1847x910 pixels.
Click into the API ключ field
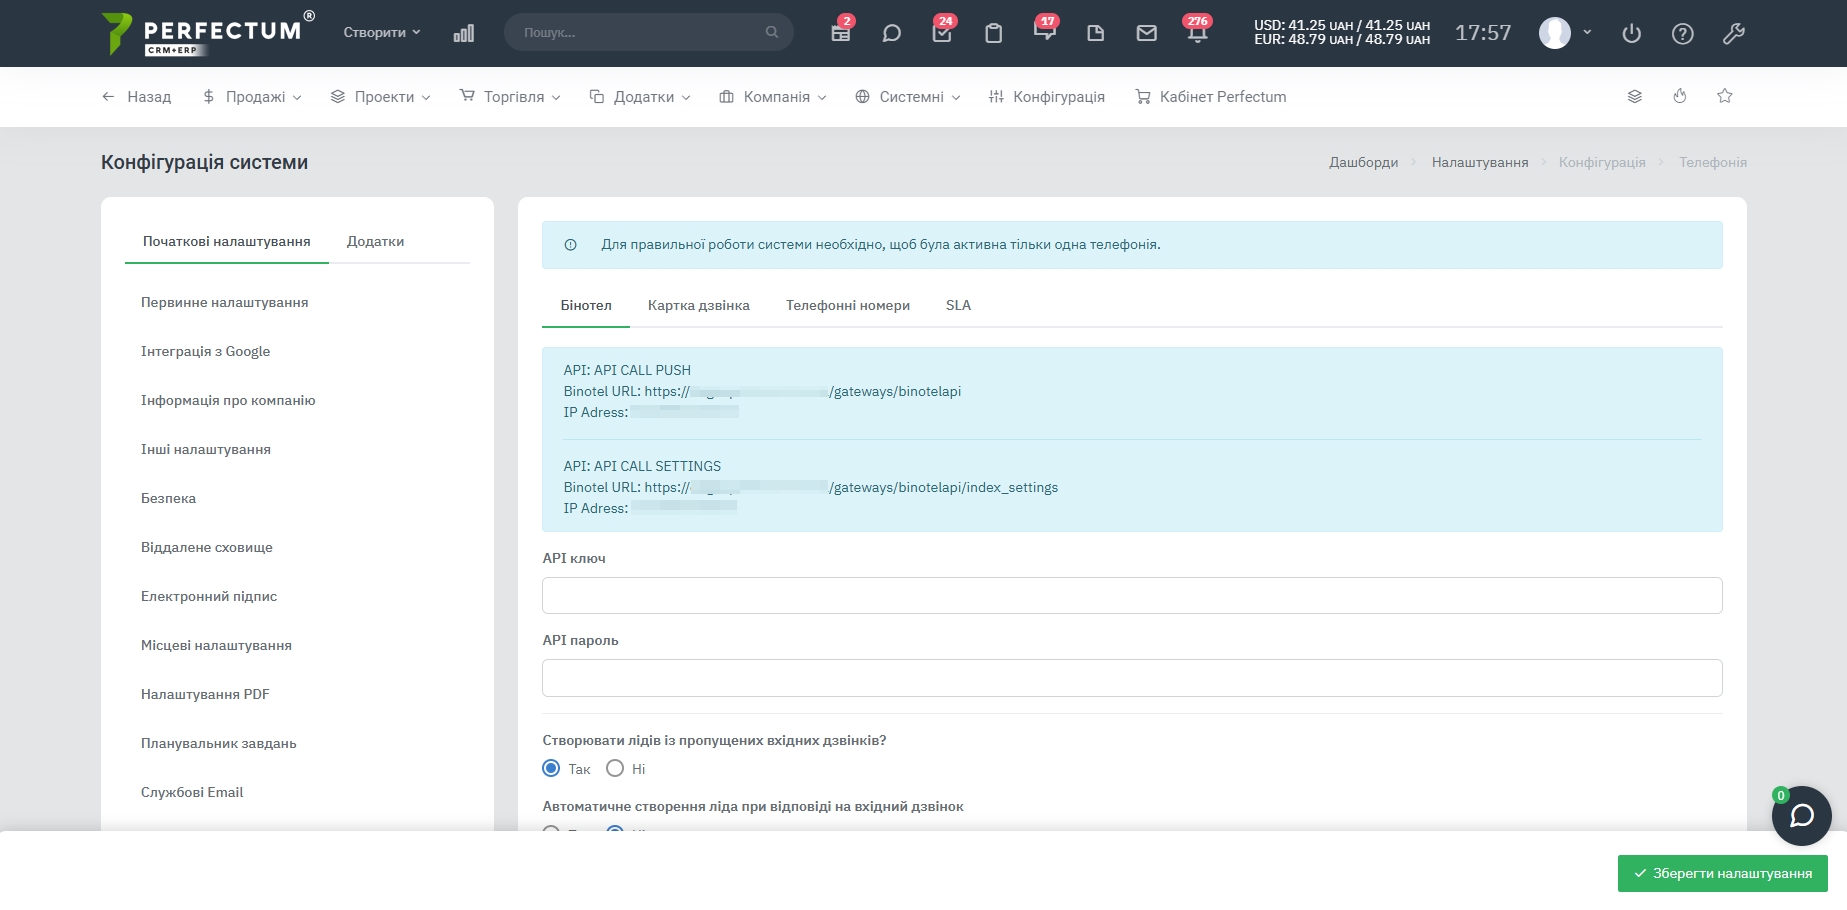pyautogui.click(x=1131, y=595)
